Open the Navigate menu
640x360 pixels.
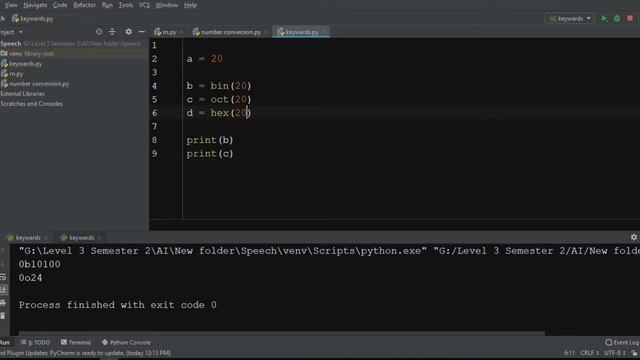(x=35, y=5)
